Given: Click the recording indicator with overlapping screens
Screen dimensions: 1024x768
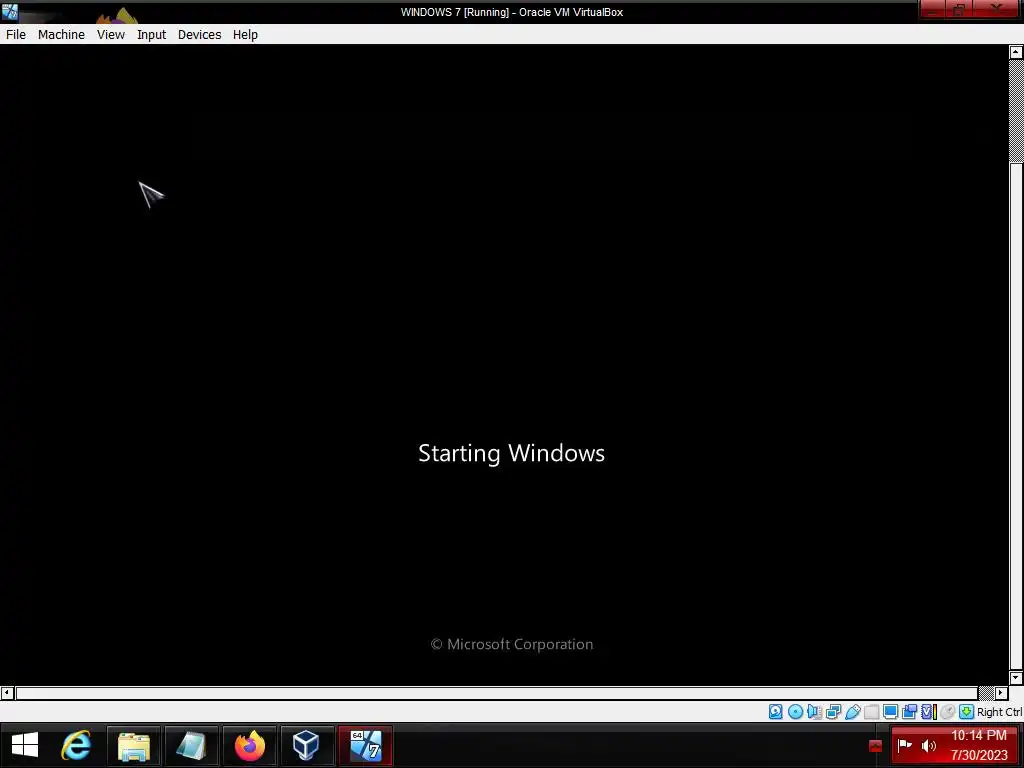Looking at the screenshot, I should pos(909,712).
